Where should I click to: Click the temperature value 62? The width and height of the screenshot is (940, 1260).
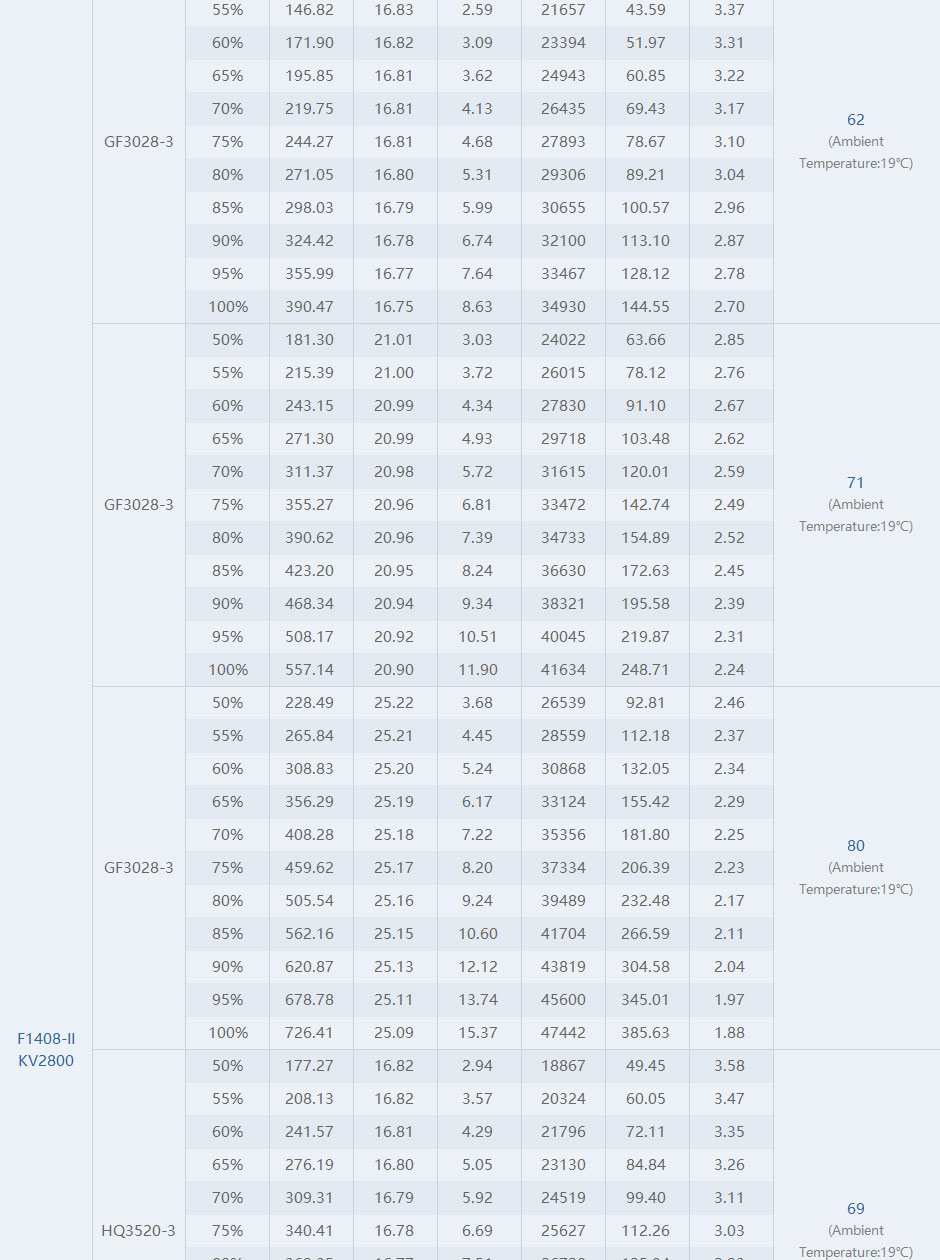click(855, 120)
